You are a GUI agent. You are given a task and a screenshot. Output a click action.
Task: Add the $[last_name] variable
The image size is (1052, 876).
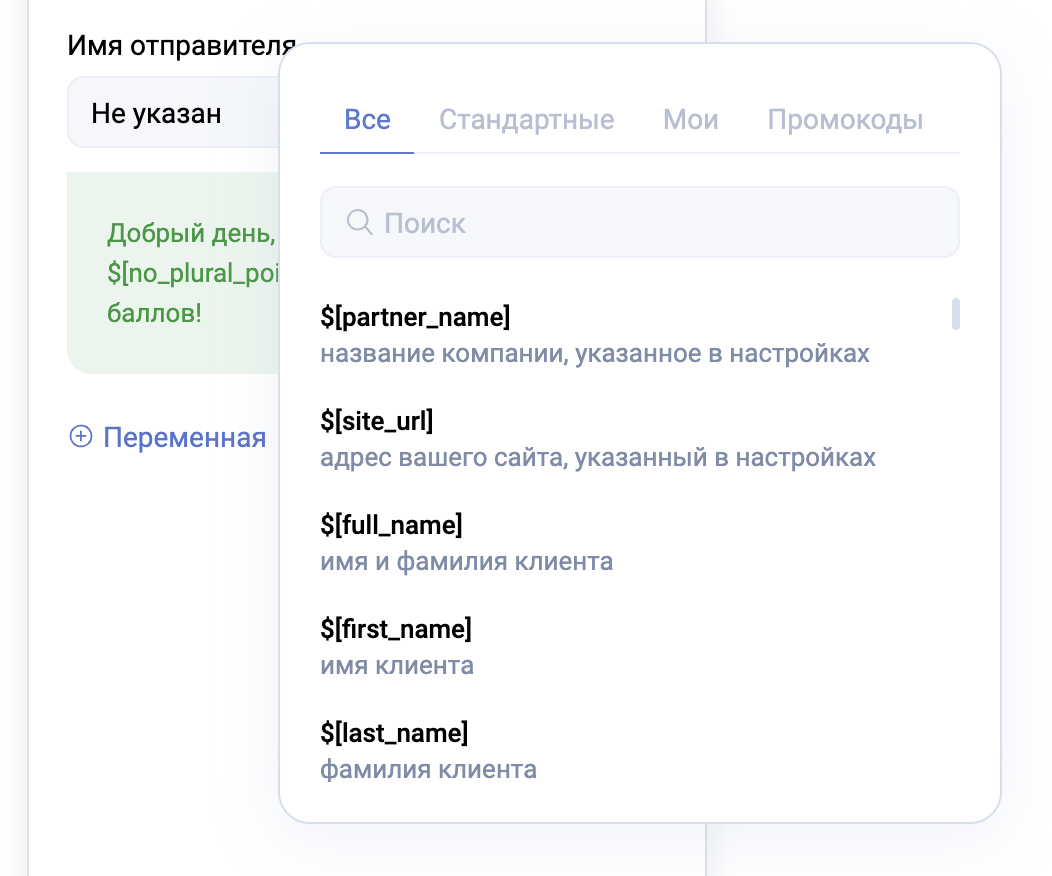point(394,733)
